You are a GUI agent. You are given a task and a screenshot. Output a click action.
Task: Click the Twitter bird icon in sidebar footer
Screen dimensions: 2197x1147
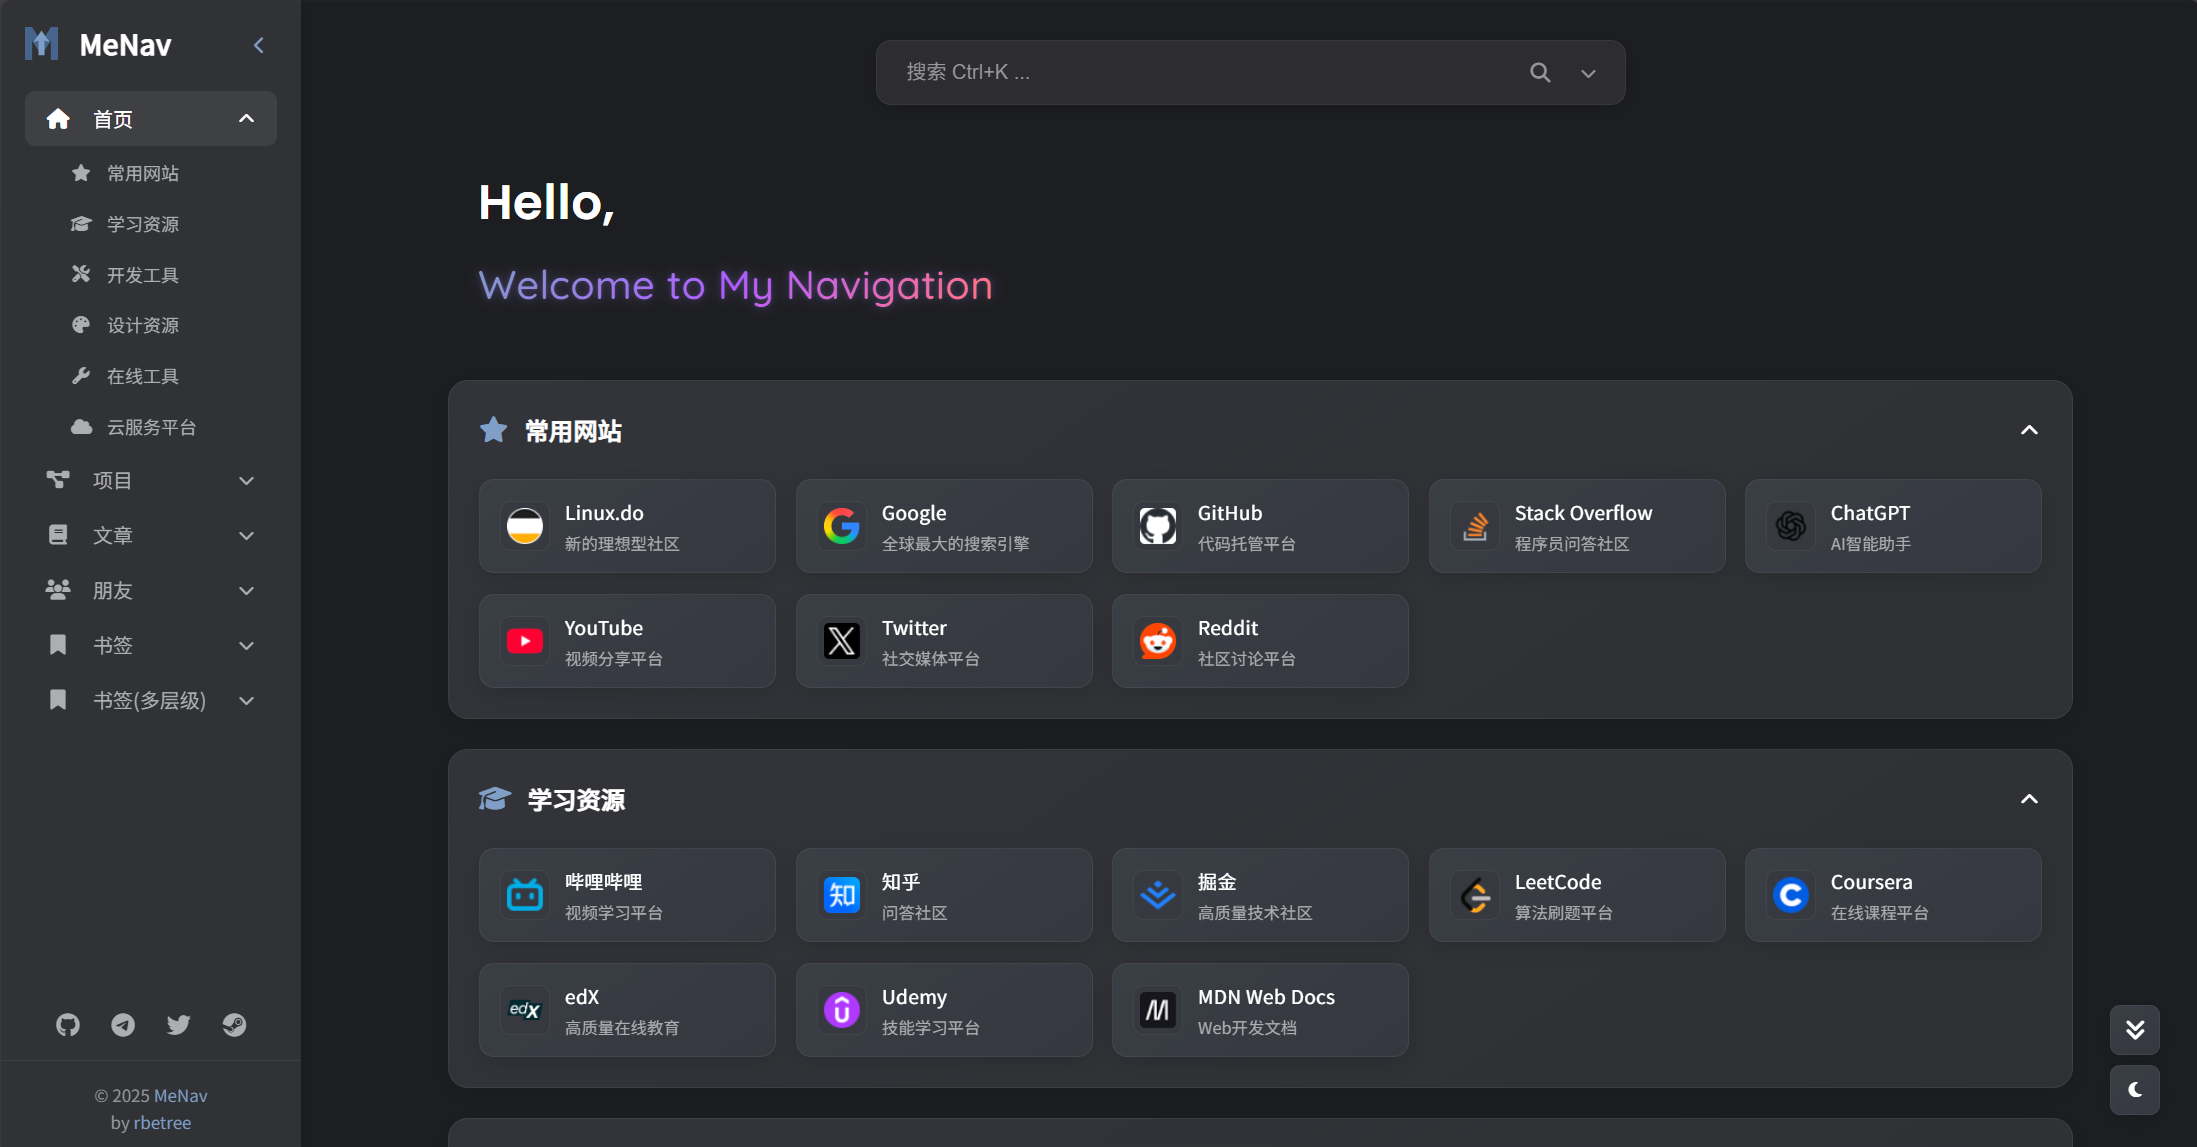coord(178,1025)
